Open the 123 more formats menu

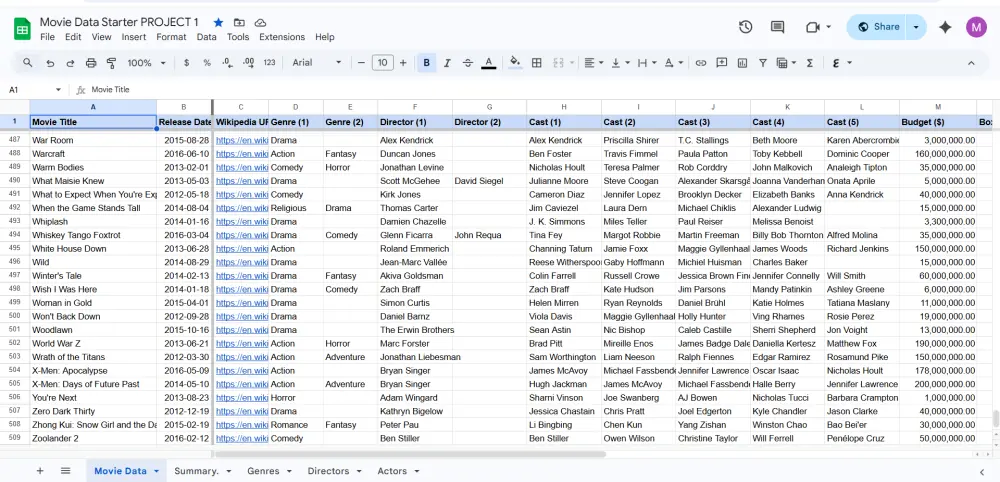pyautogui.click(x=269, y=63)
